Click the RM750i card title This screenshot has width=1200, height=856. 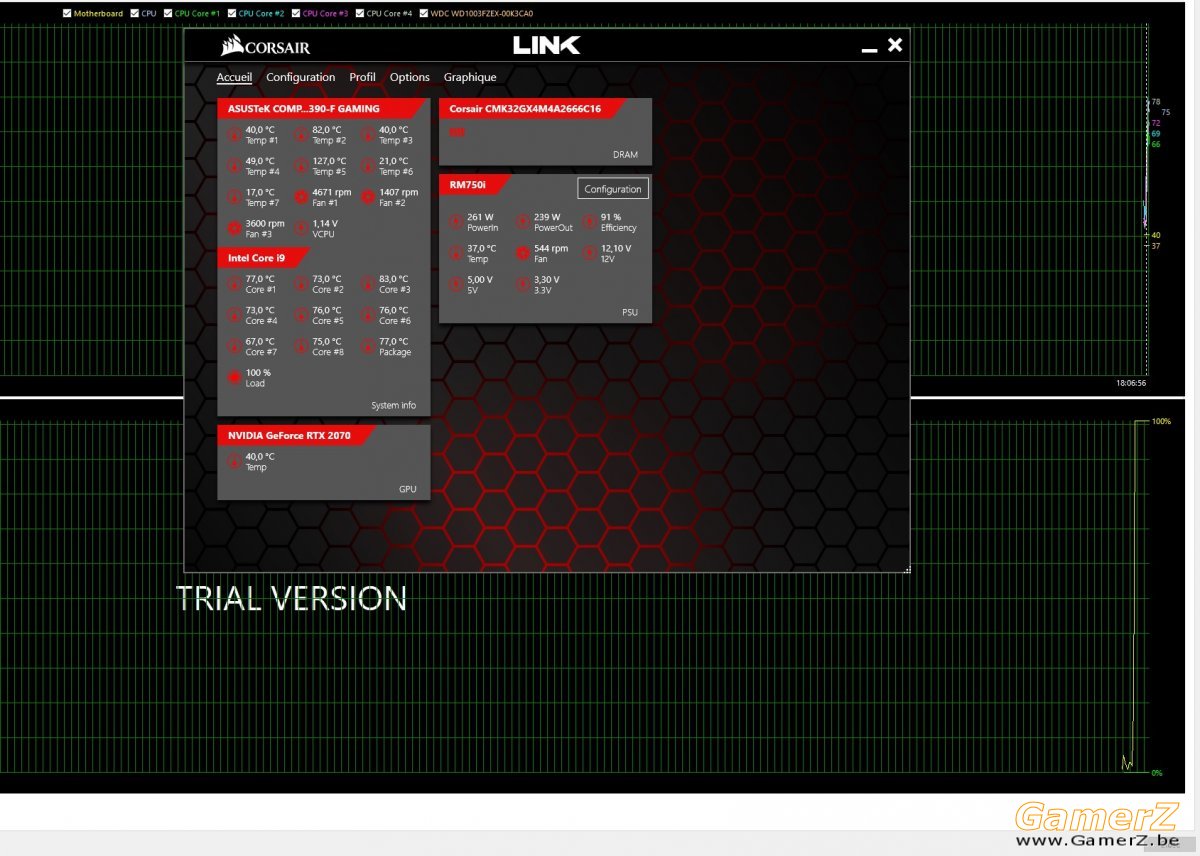tap(475, 184)
